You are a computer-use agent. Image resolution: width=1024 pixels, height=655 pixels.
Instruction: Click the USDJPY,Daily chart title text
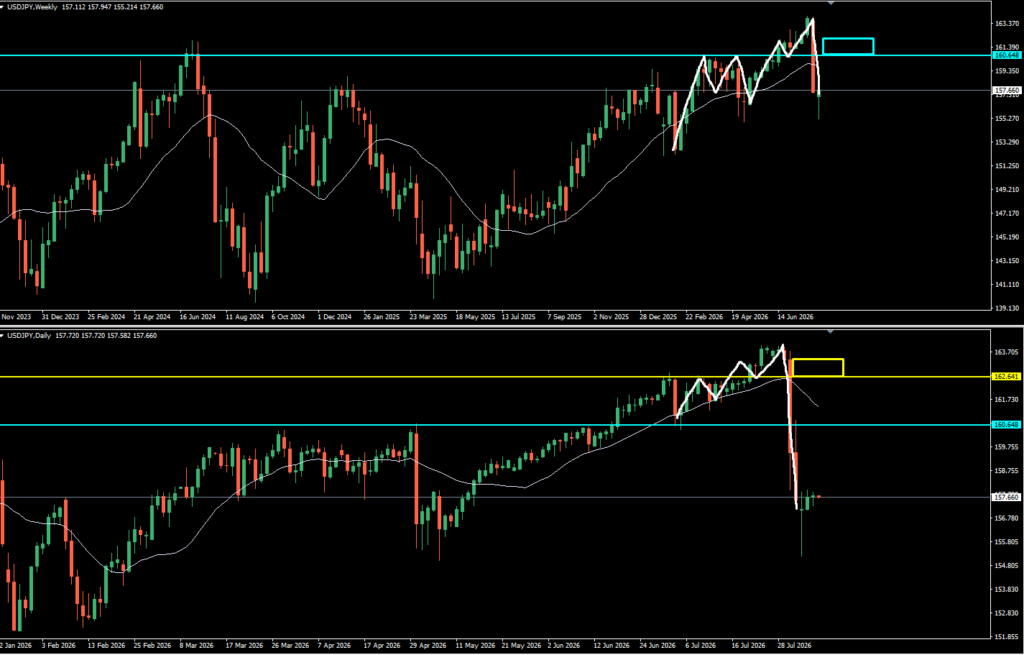pos(29,336)
